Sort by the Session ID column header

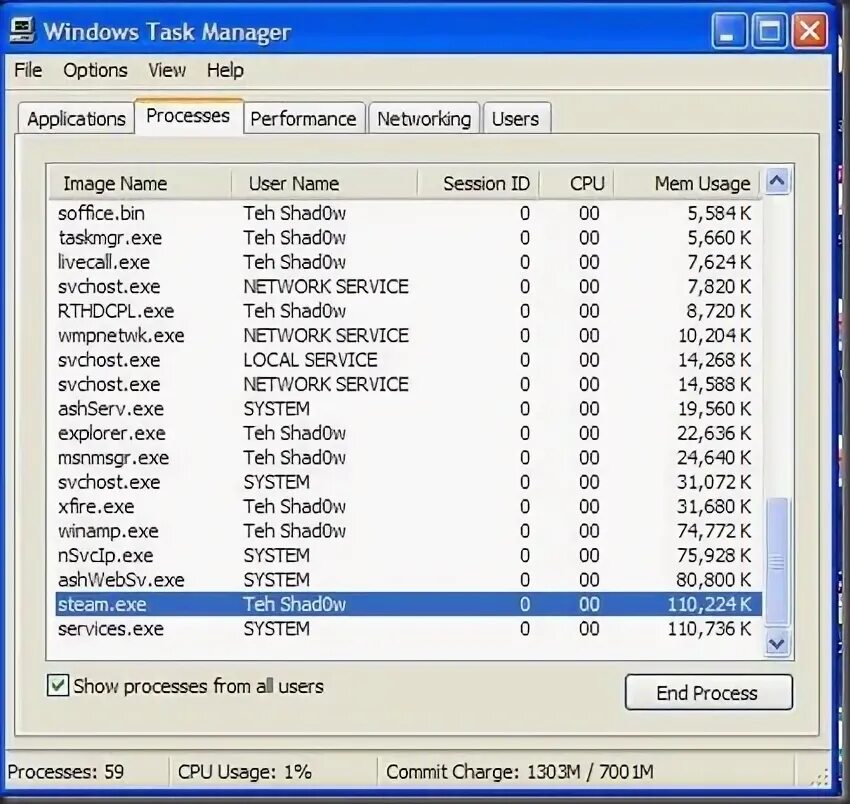[478, 183]
